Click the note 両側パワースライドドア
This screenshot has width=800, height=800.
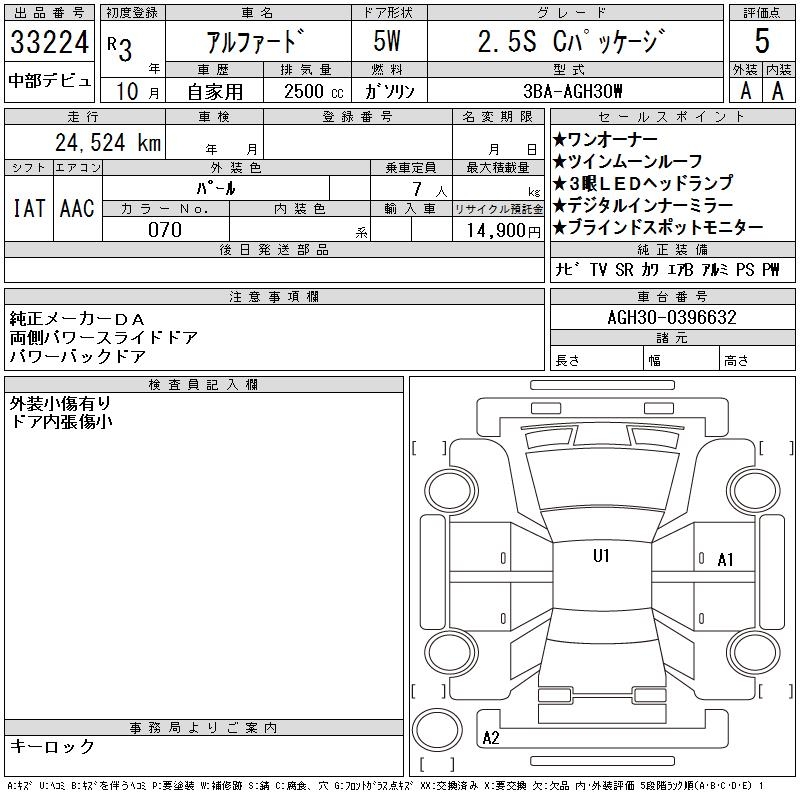click(x=104, y=338)
